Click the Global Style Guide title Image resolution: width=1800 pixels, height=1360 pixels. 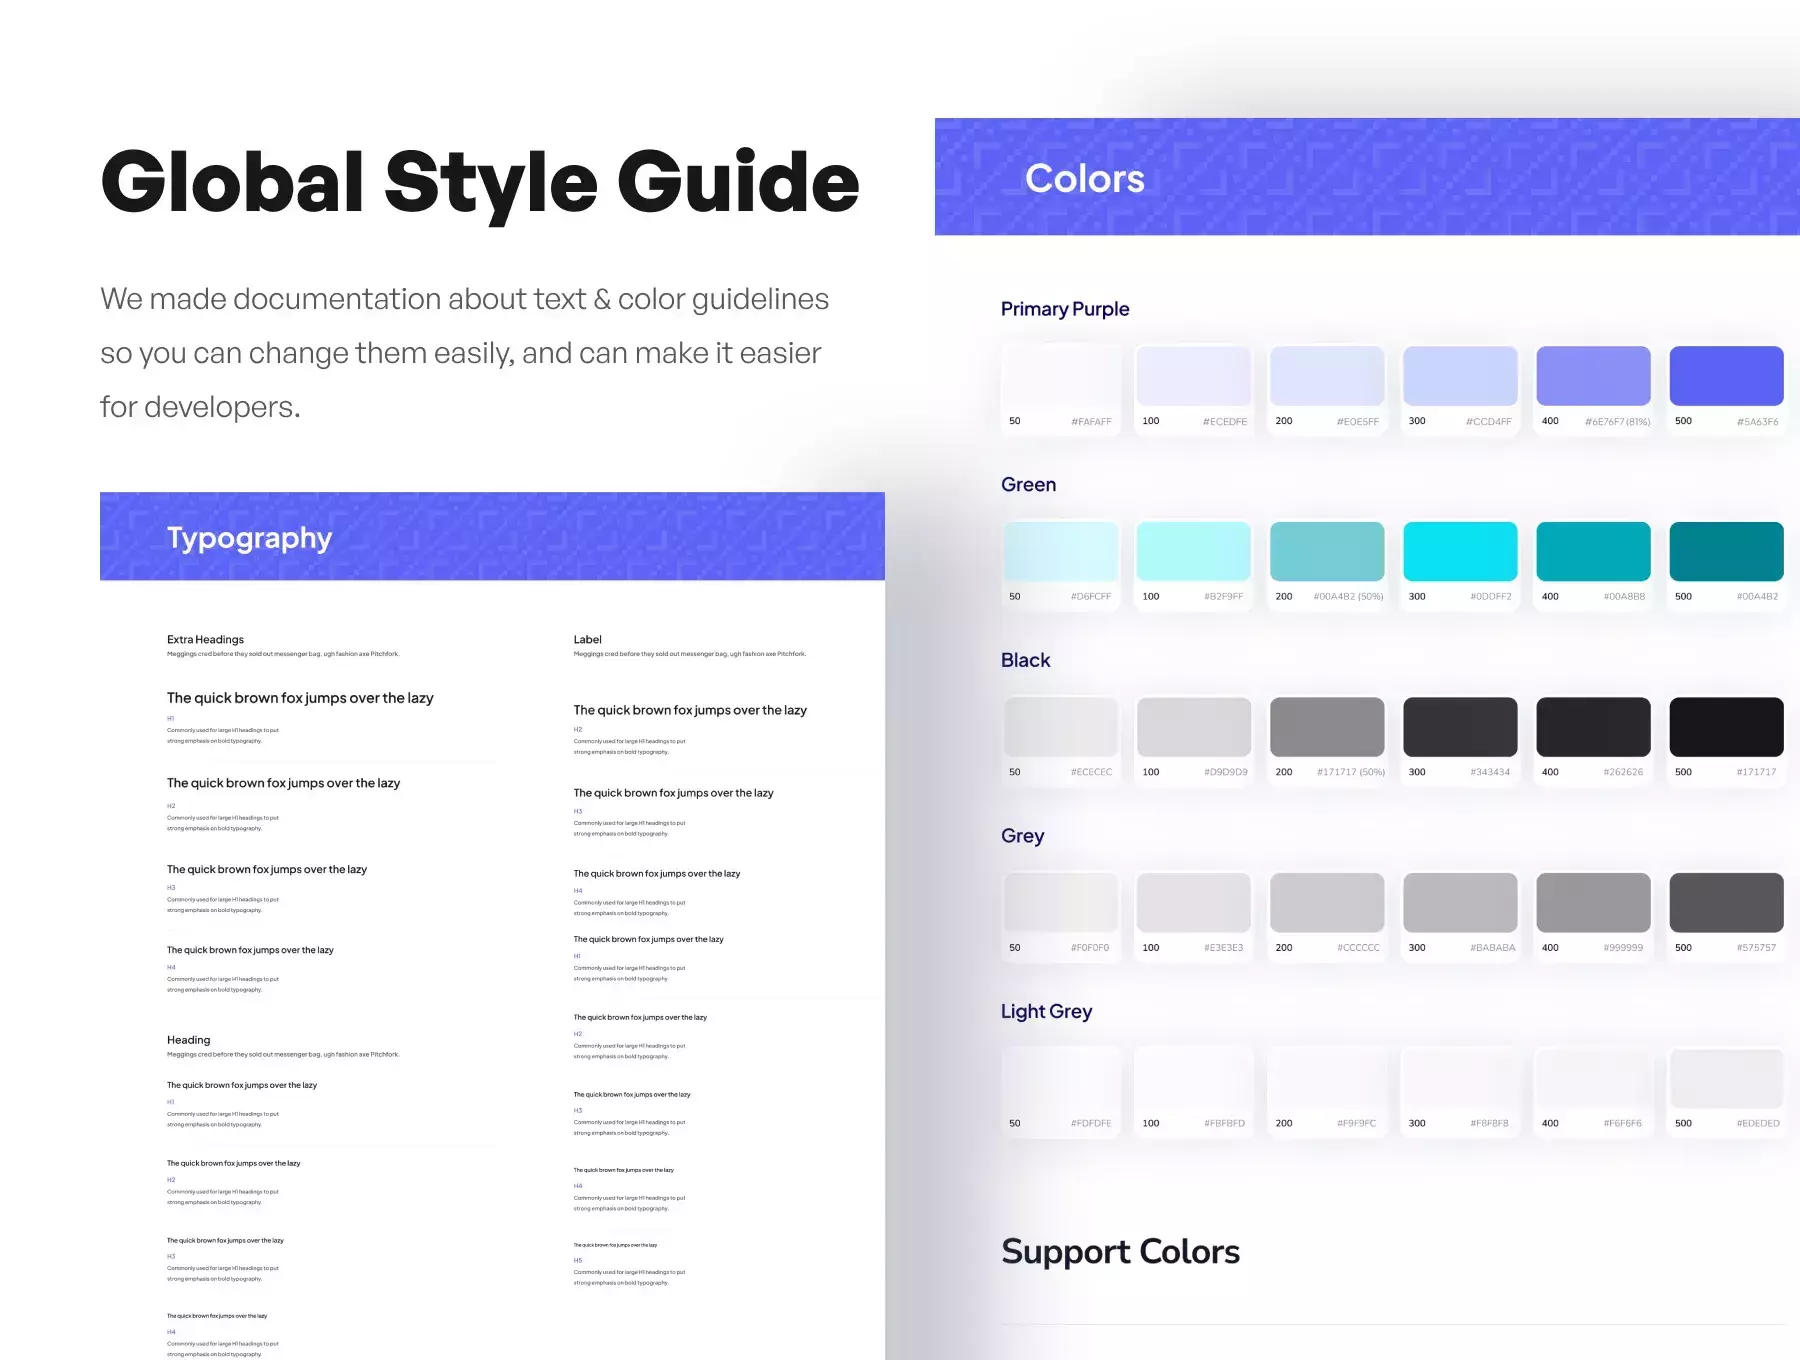tap(480, 181)
